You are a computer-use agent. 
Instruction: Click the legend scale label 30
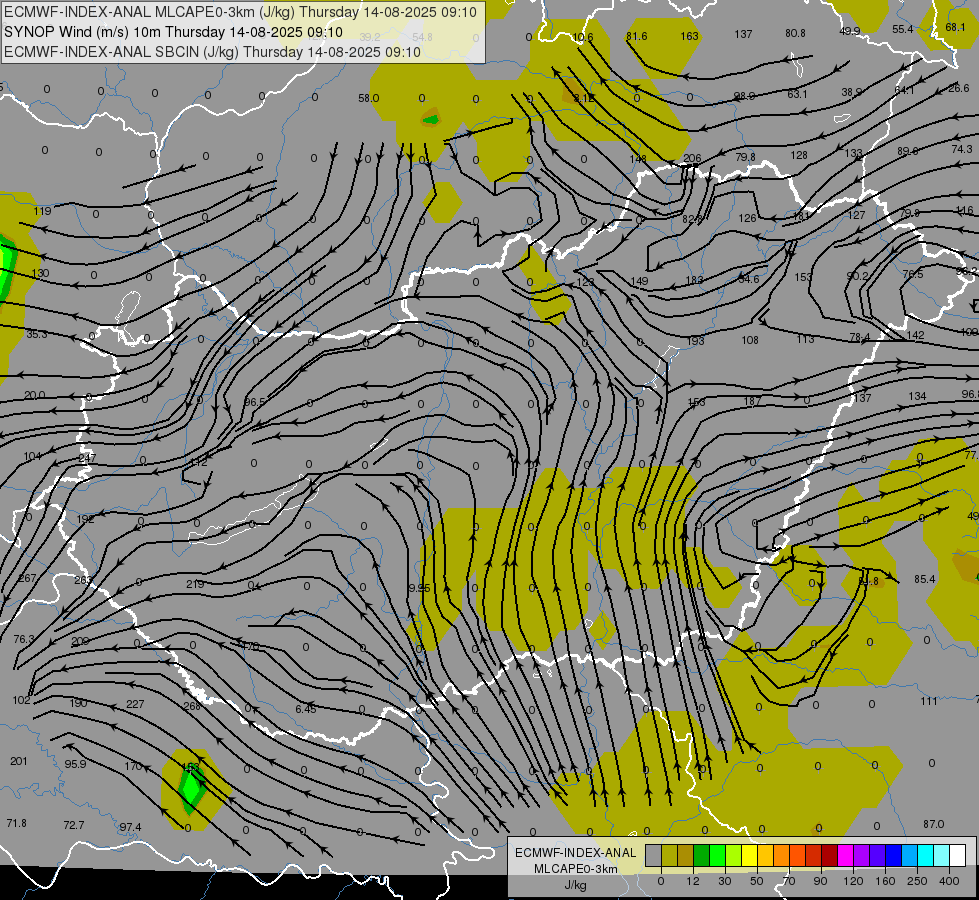[724, 881]
